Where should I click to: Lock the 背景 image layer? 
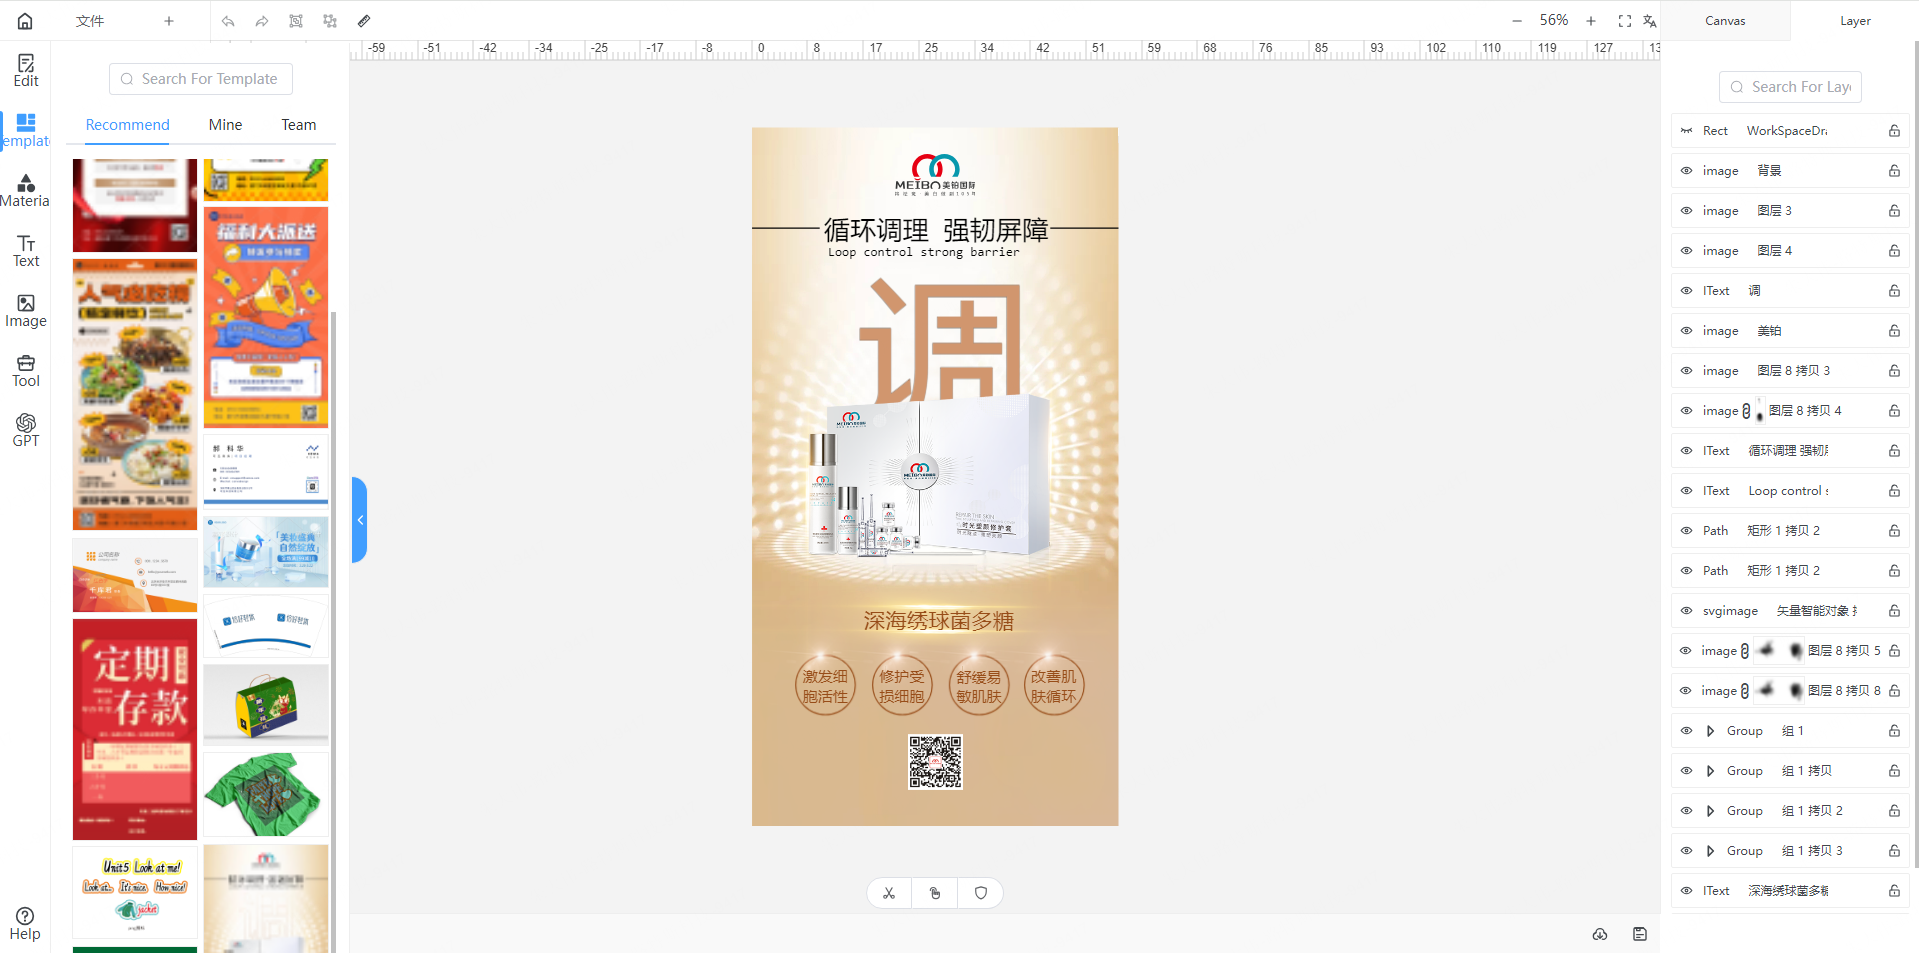pos(1894,171)
